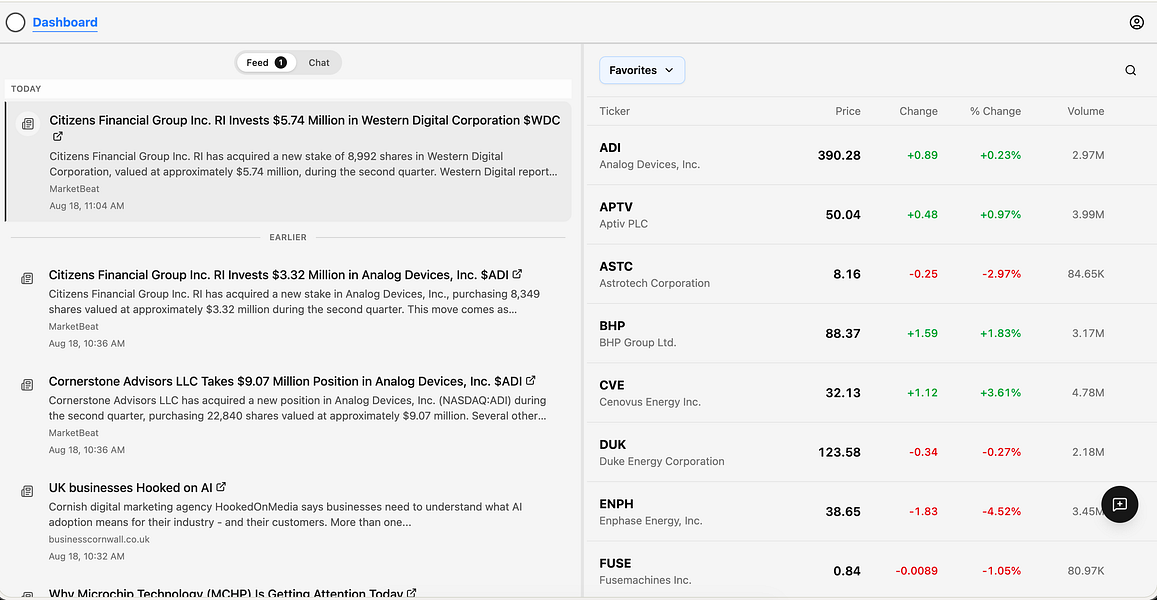Expand the Favorites dropdown
The height and width of the screenshot is (600, 1157).
[642, 70]
